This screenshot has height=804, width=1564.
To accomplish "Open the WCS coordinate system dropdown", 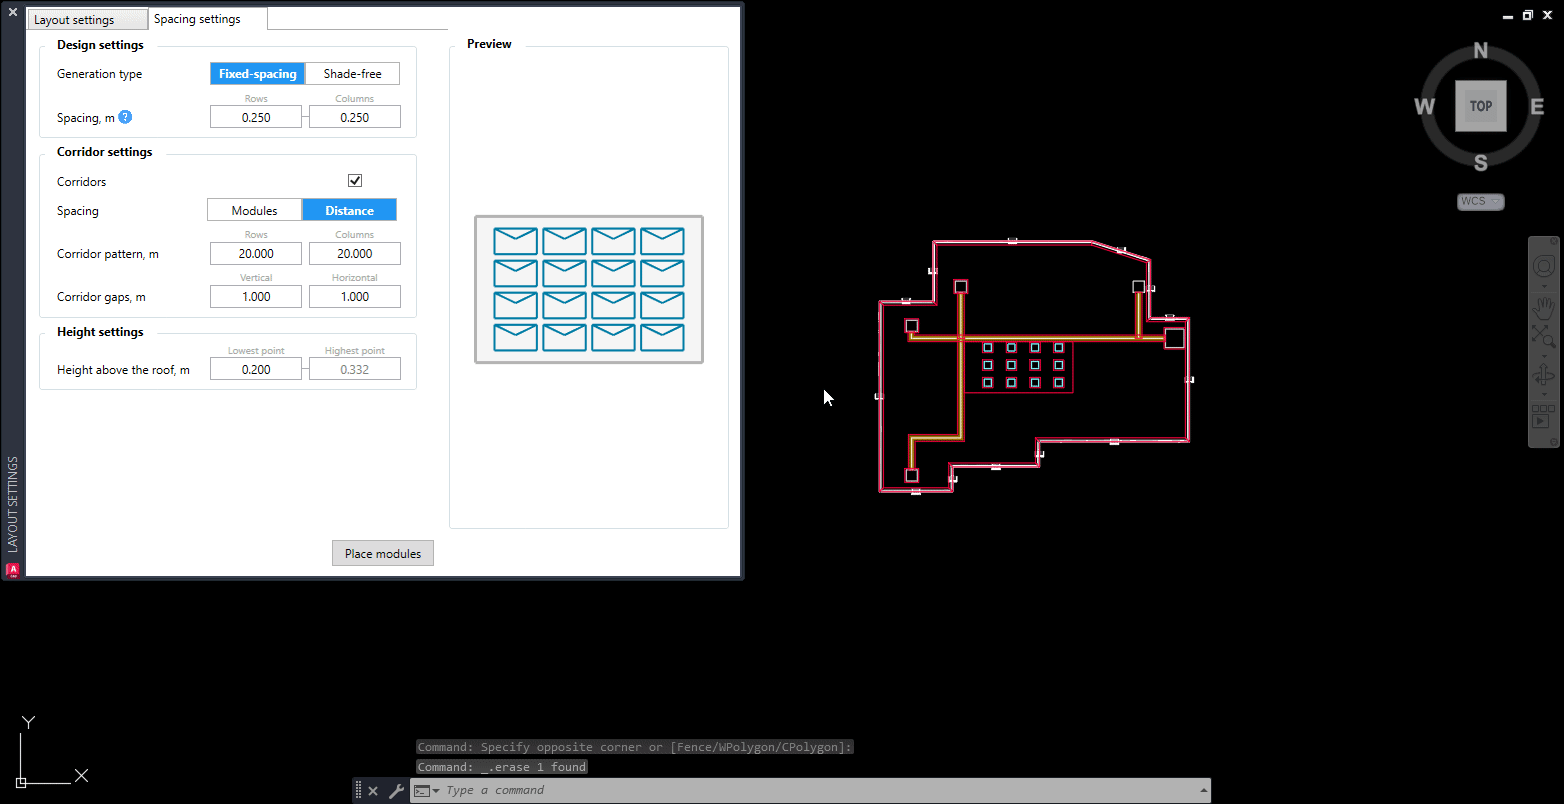I will click(x=1481, y=202).
